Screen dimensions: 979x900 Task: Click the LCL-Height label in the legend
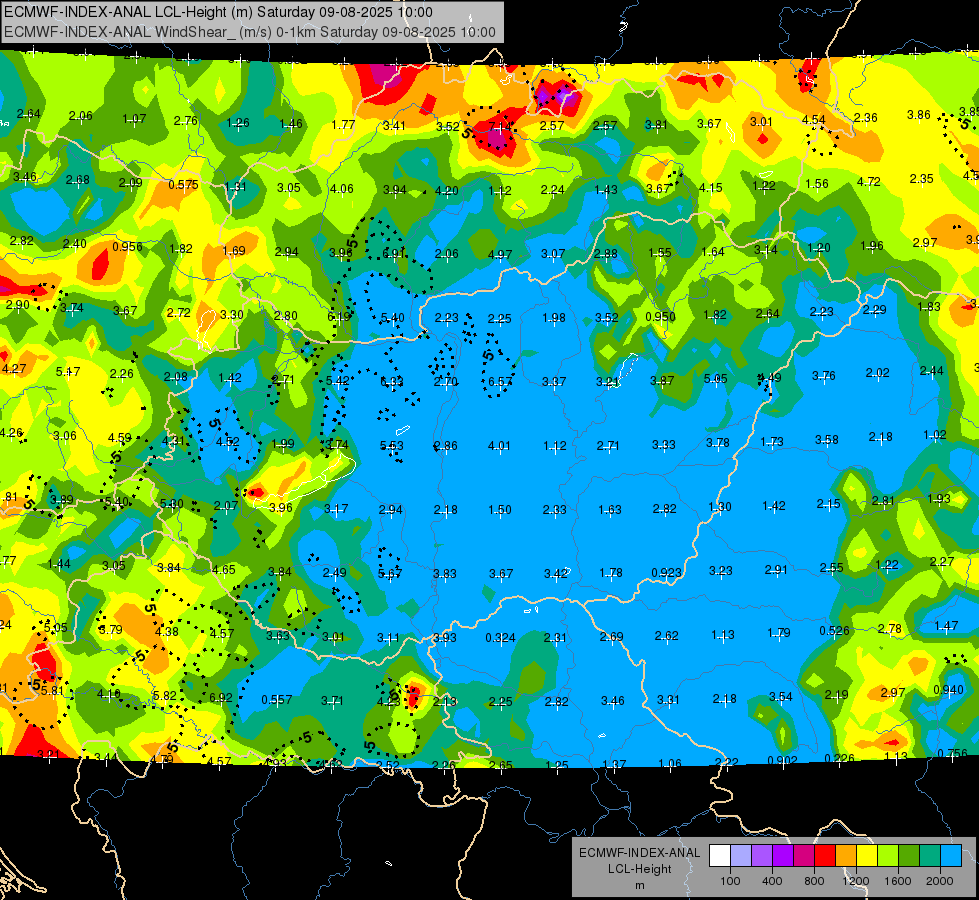pos(639,869)
